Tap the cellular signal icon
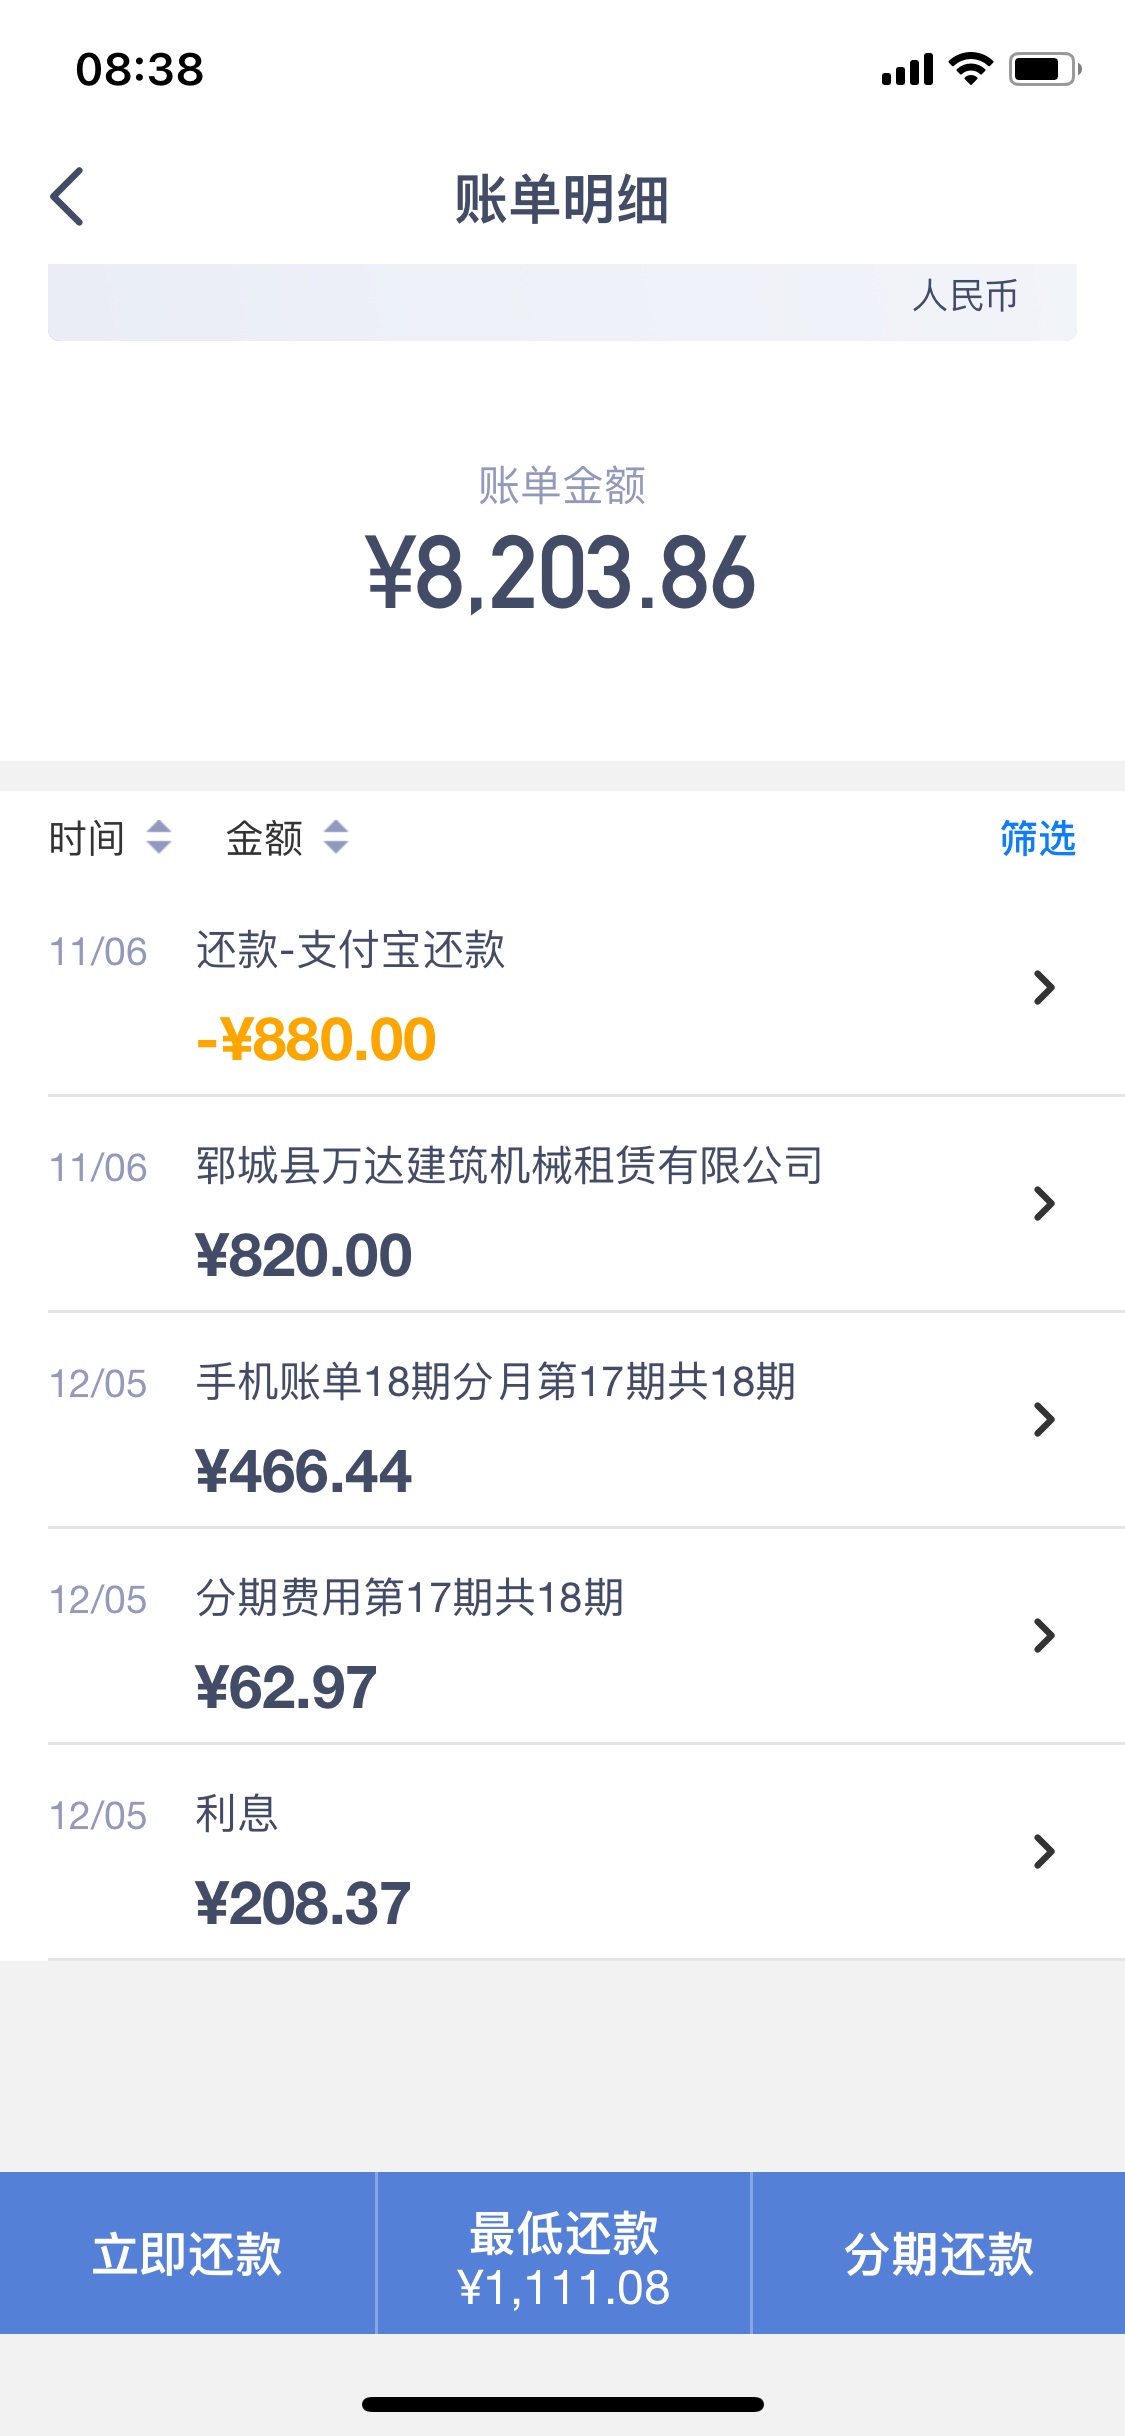Image resolution: width=1125 pixels, height=2436 pixels. coord(908,70)
